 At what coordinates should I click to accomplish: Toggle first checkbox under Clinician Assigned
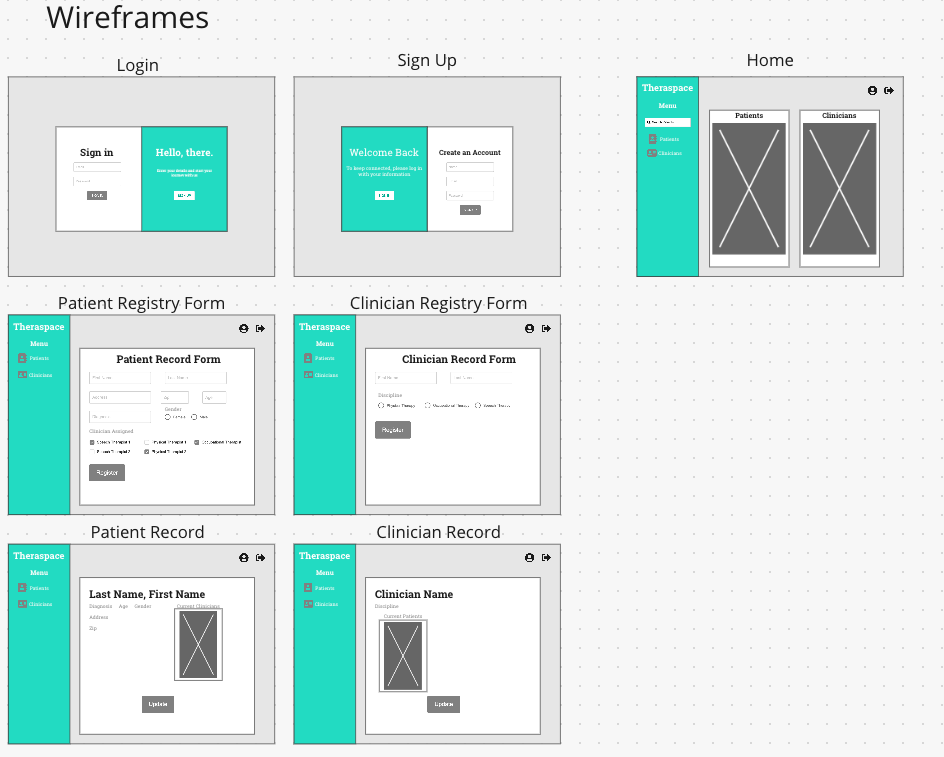(x=92, y=442)
